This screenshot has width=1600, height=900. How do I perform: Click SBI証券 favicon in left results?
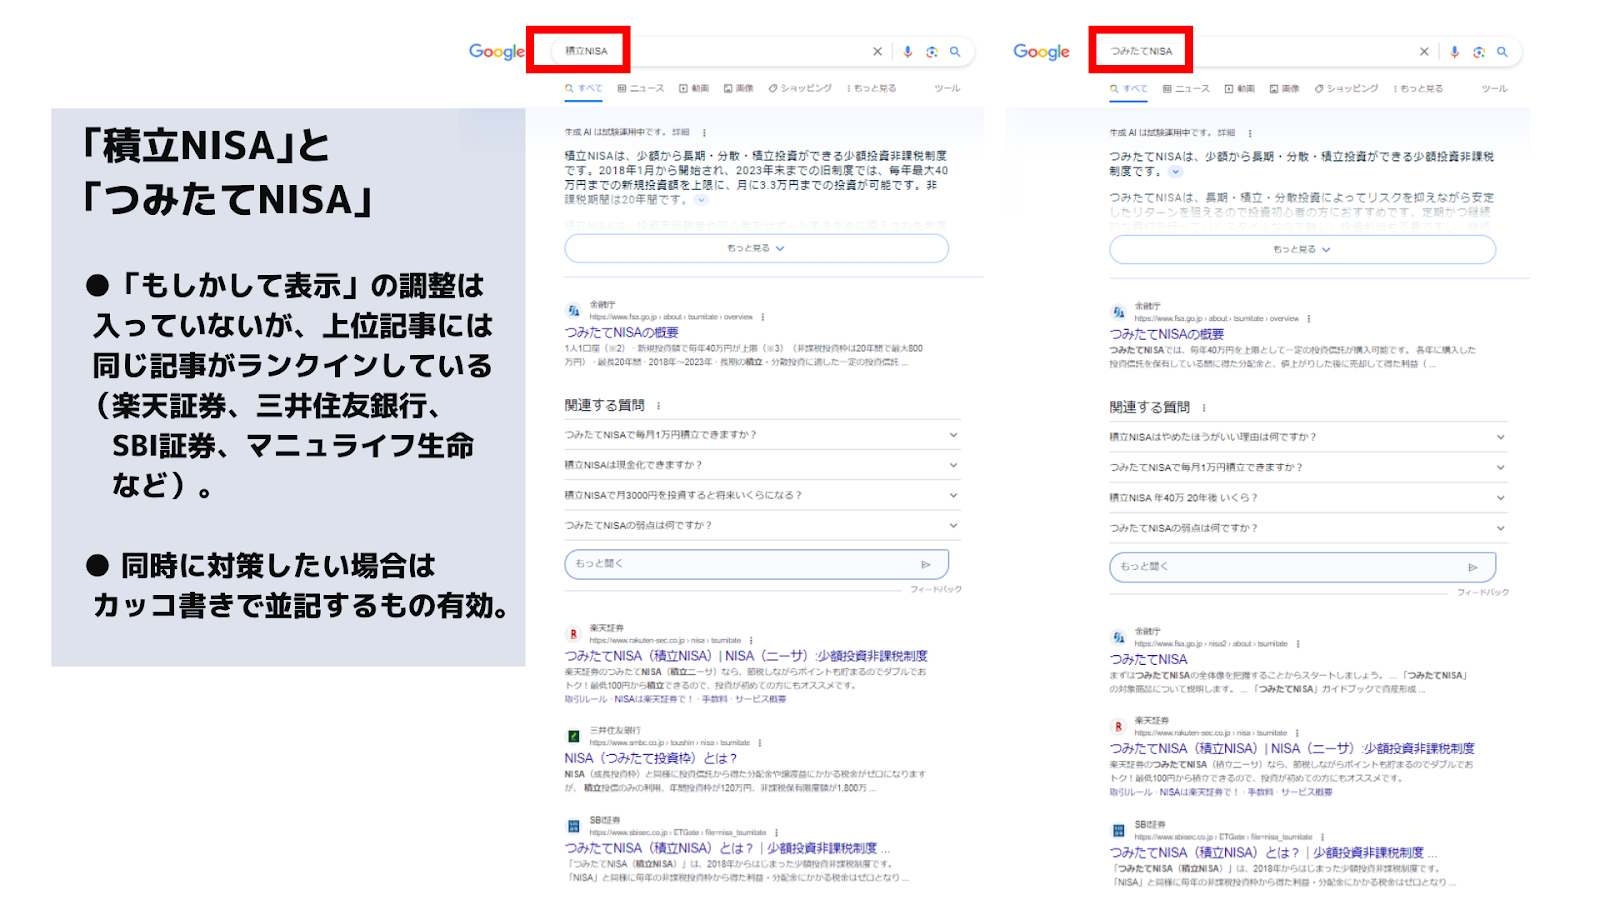[x=573, y=826]
